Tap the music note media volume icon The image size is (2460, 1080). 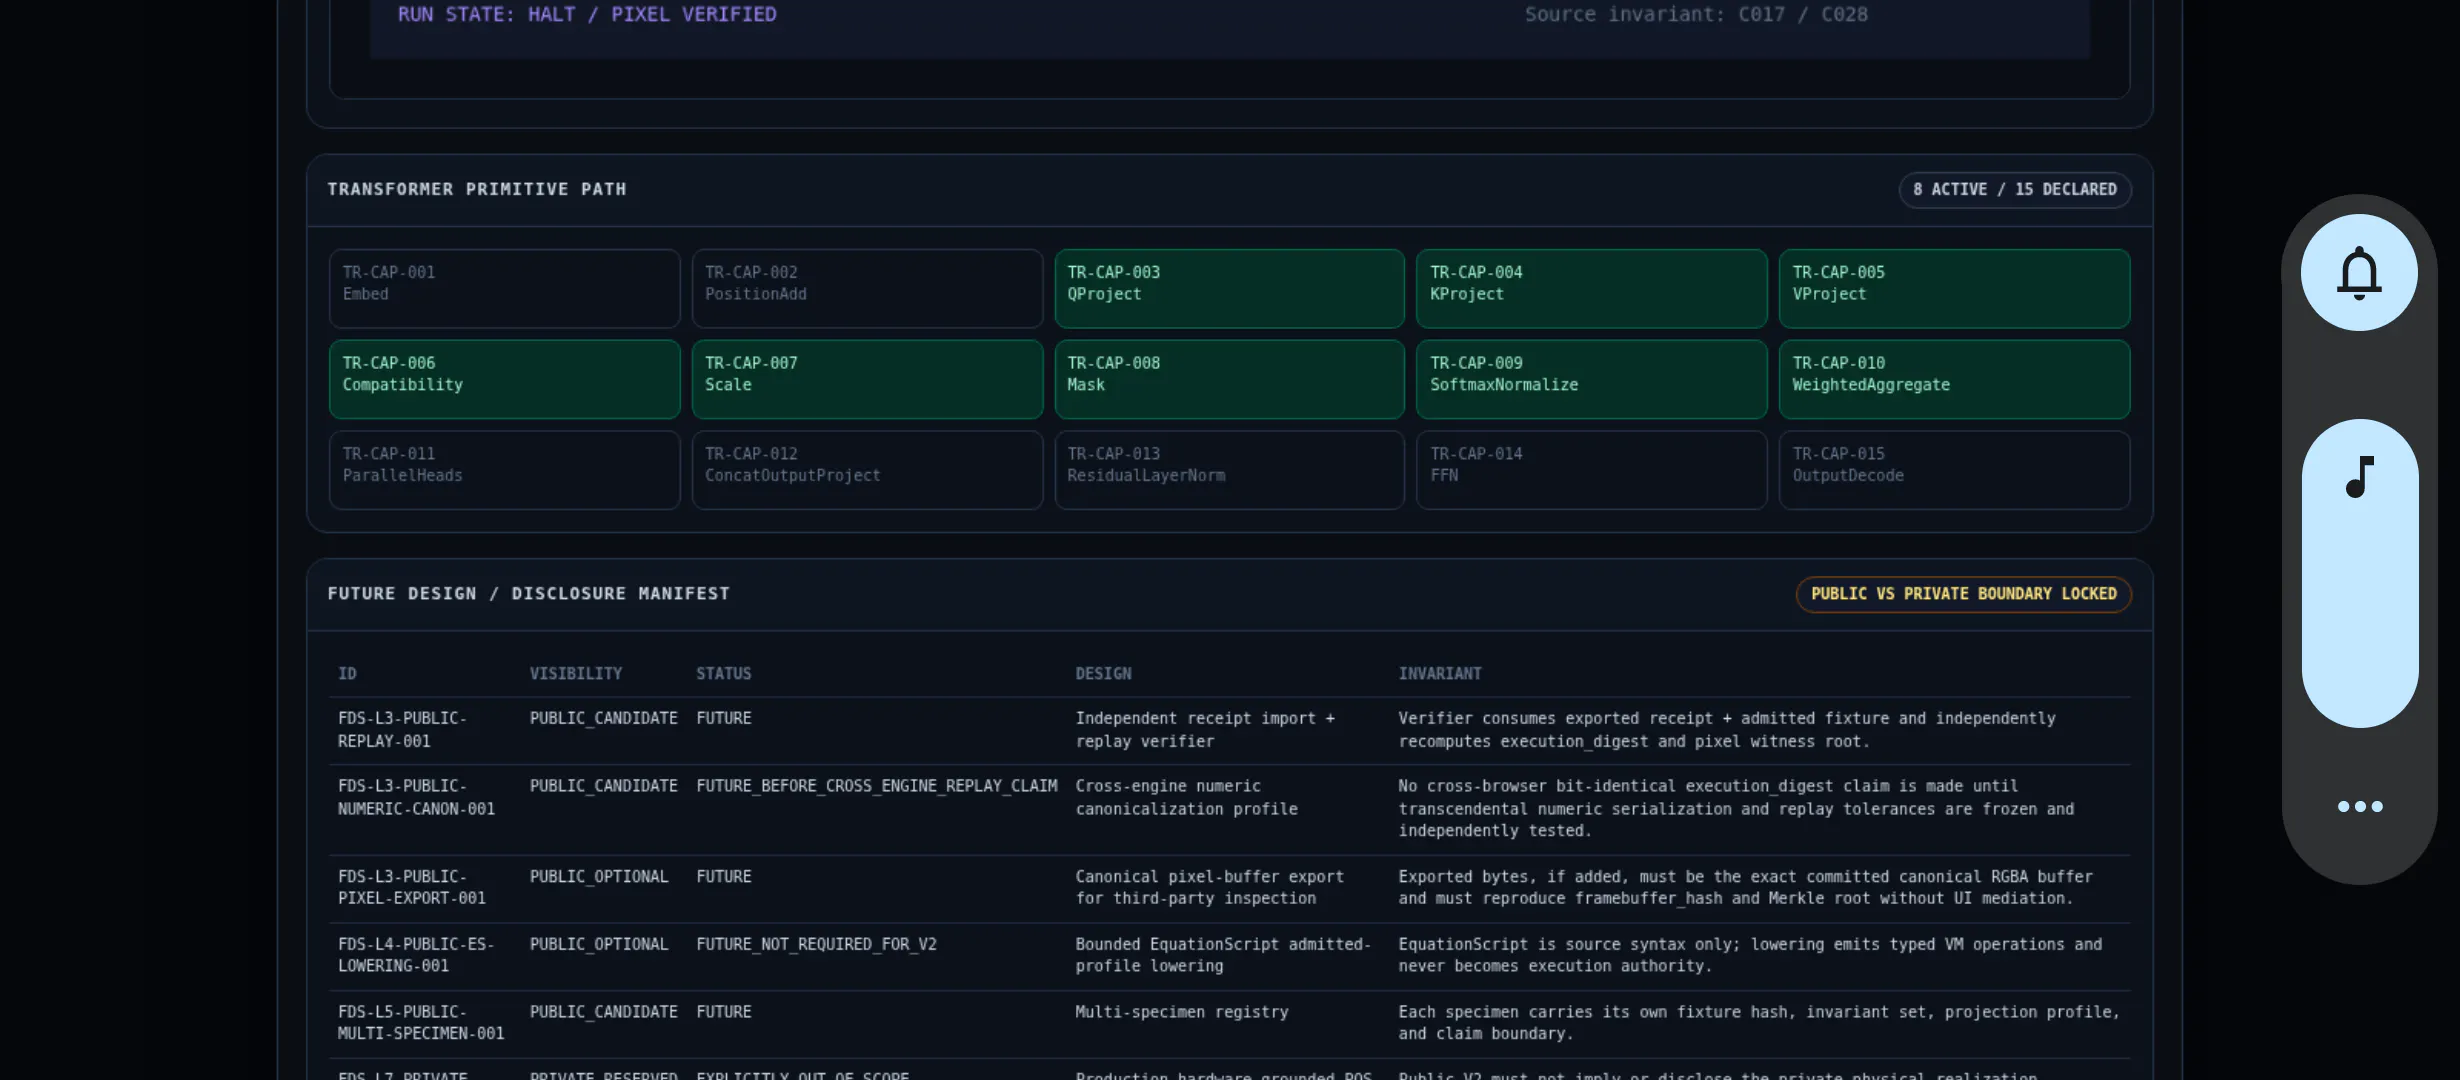[x=2360, y=477]
